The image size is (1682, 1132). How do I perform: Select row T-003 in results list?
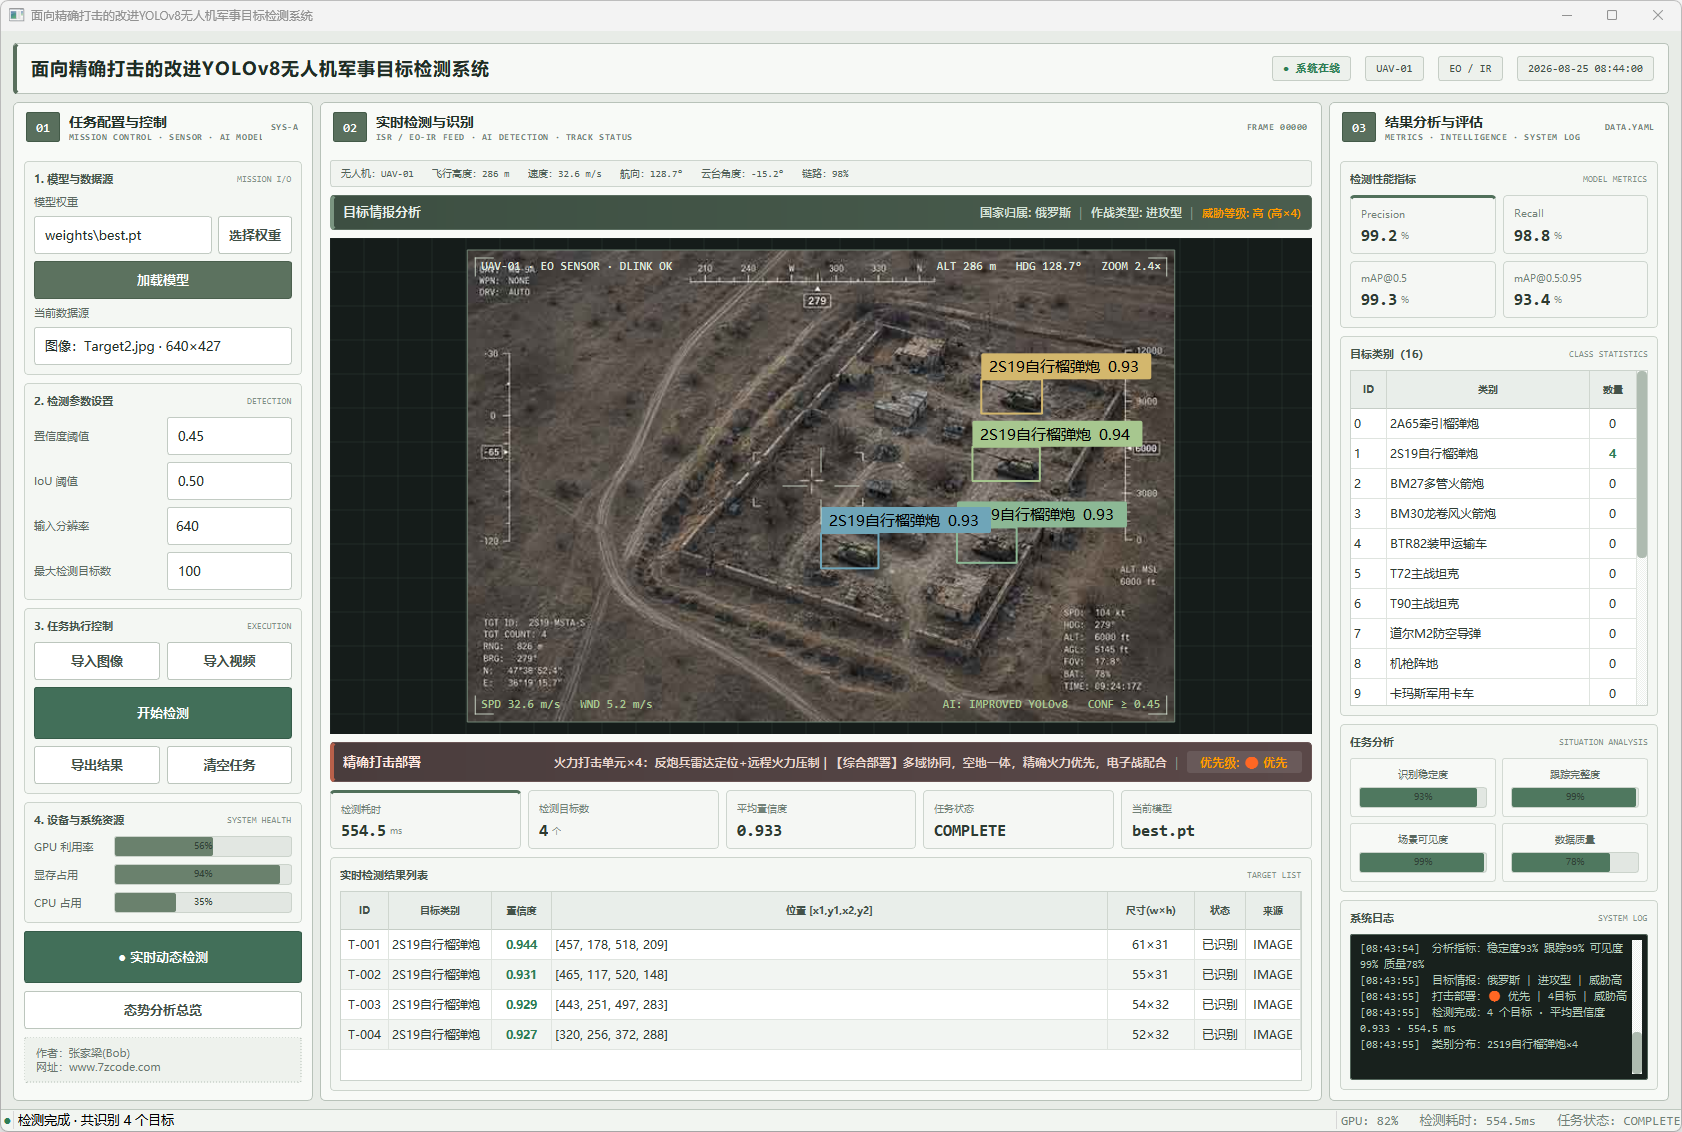[x=820, y=1005]
